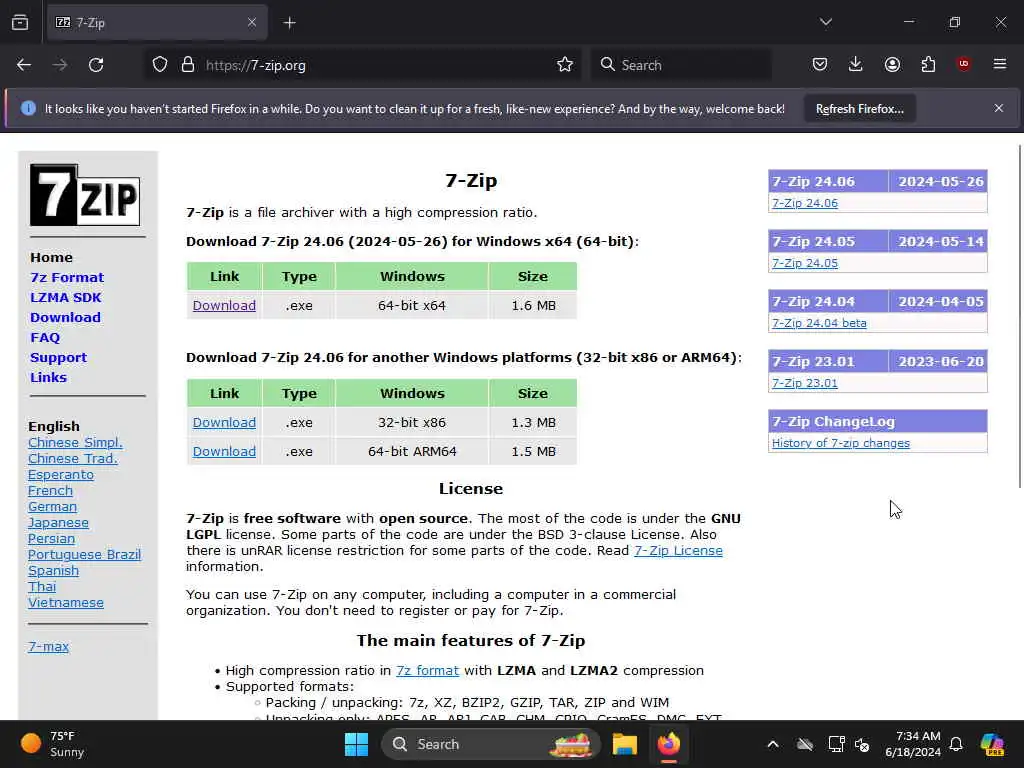Open the 7-Zip 23.01 news link
Image resolution: width=1024 pixels, height=768 pixels.
coord(805,383)
